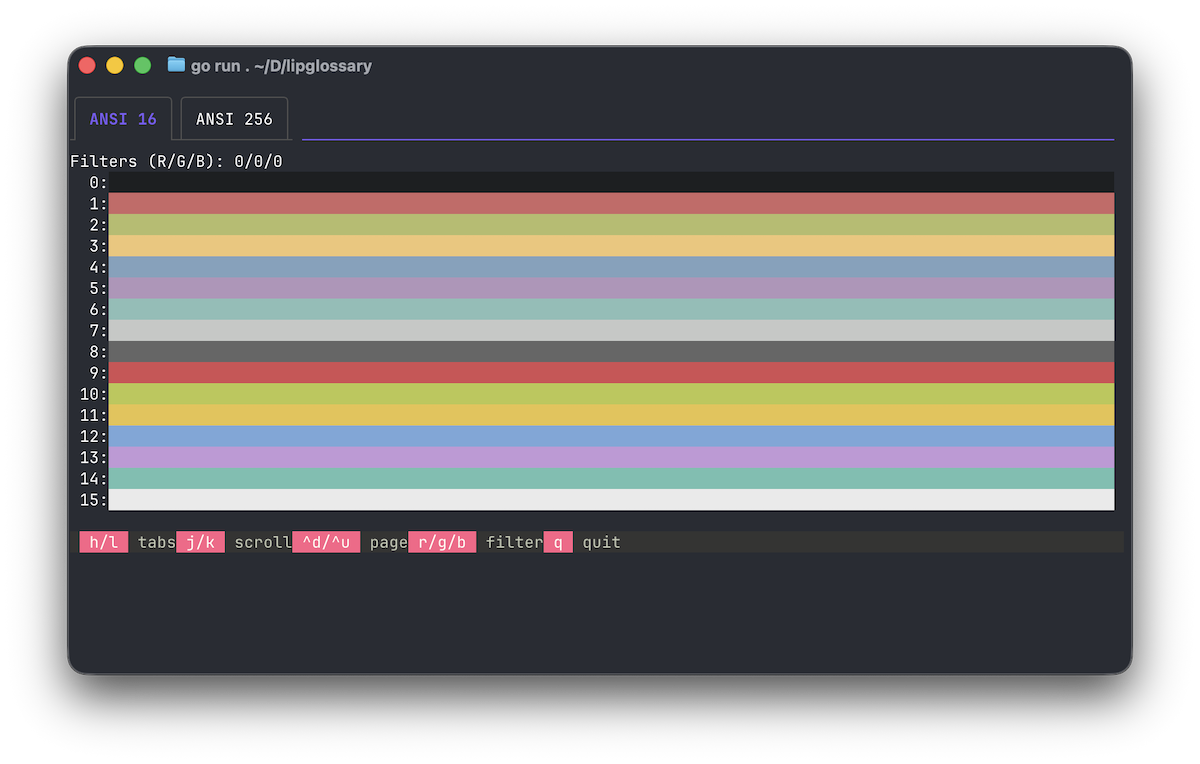Click the j/k scroll key hint
Screen dimensions: 1200x764
(x=201, y=542)
